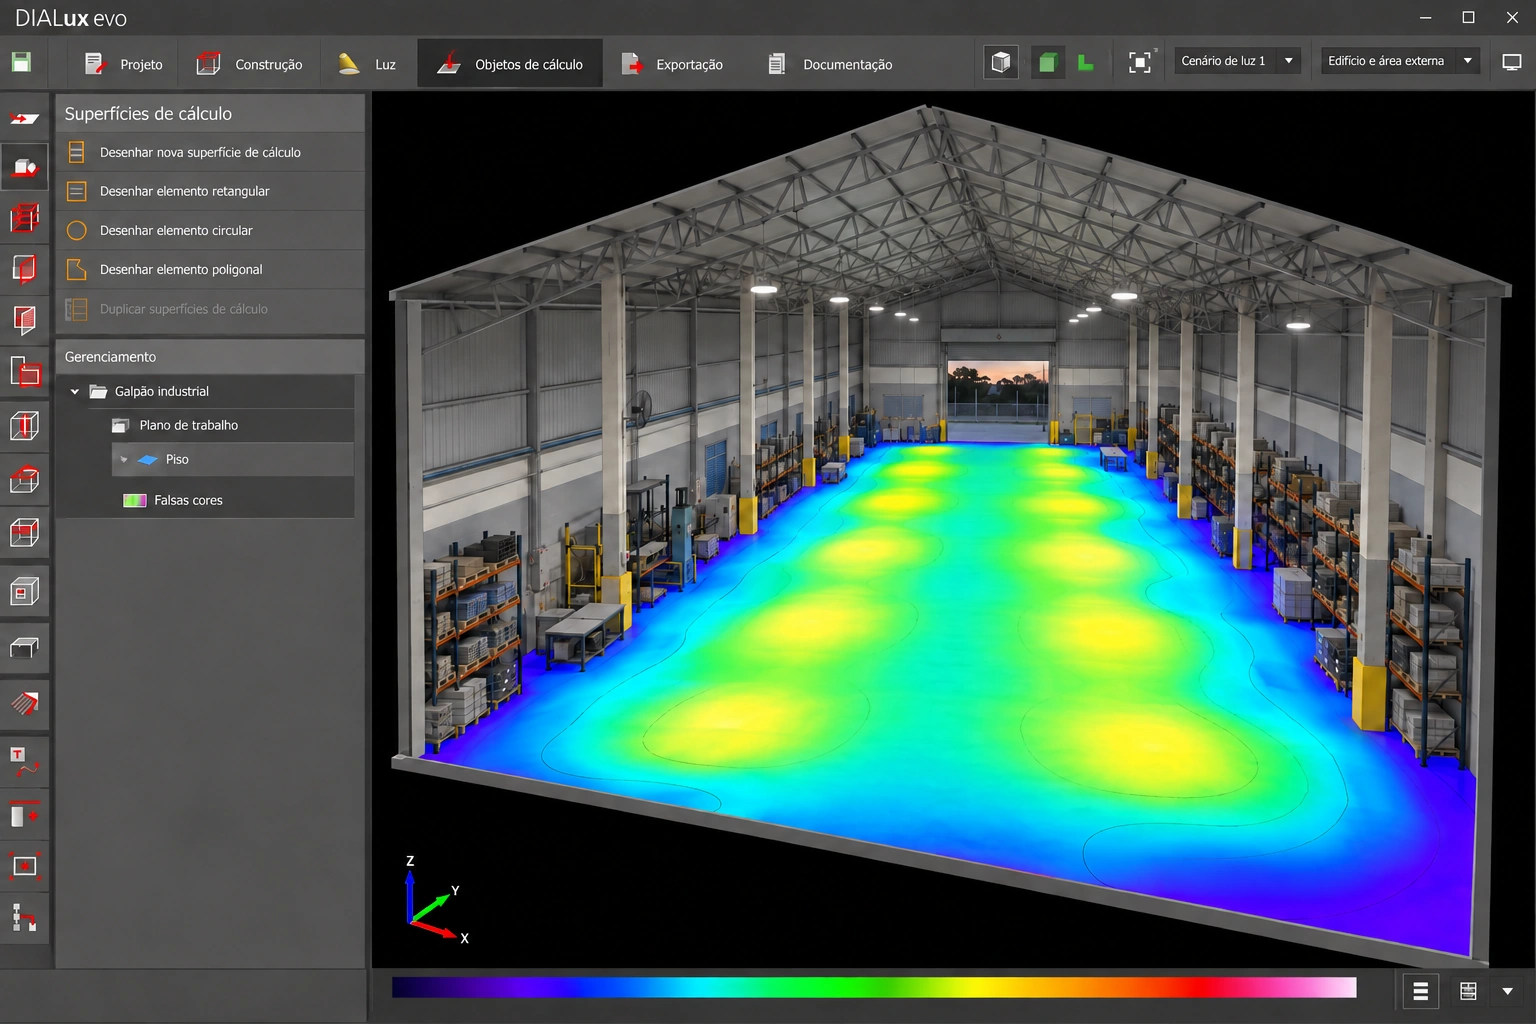Click the false color scale bar
The image size is (1536, 1024).
pos(874,988)
